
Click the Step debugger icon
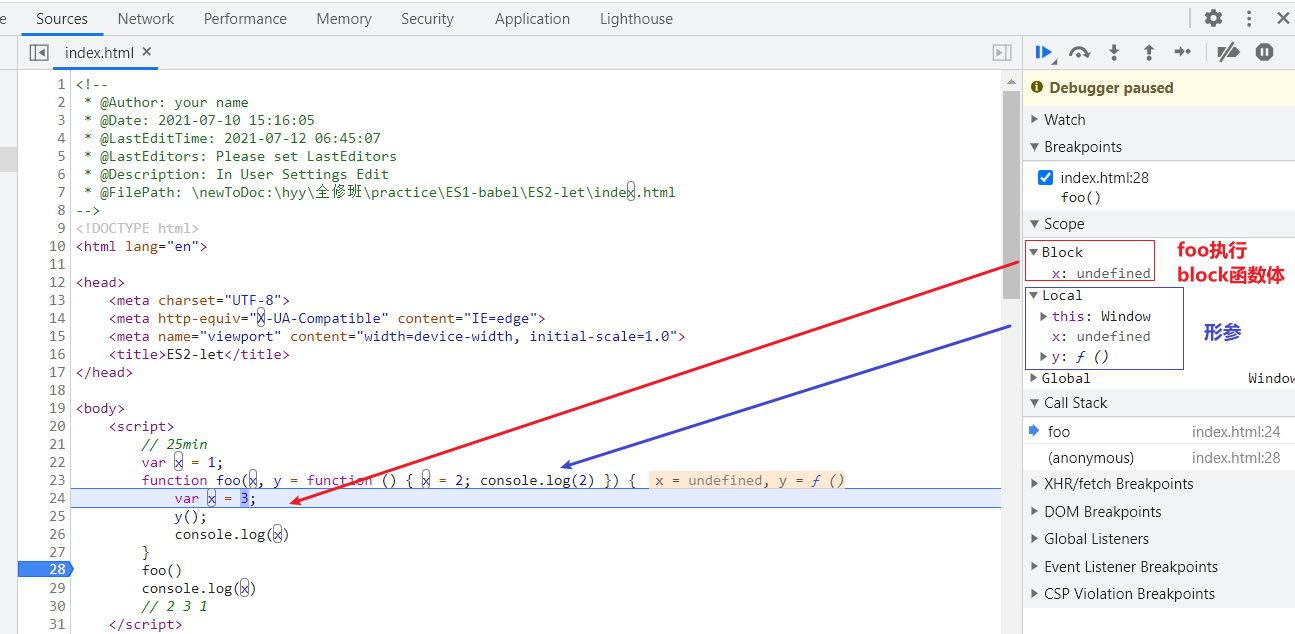point(1183,52)
